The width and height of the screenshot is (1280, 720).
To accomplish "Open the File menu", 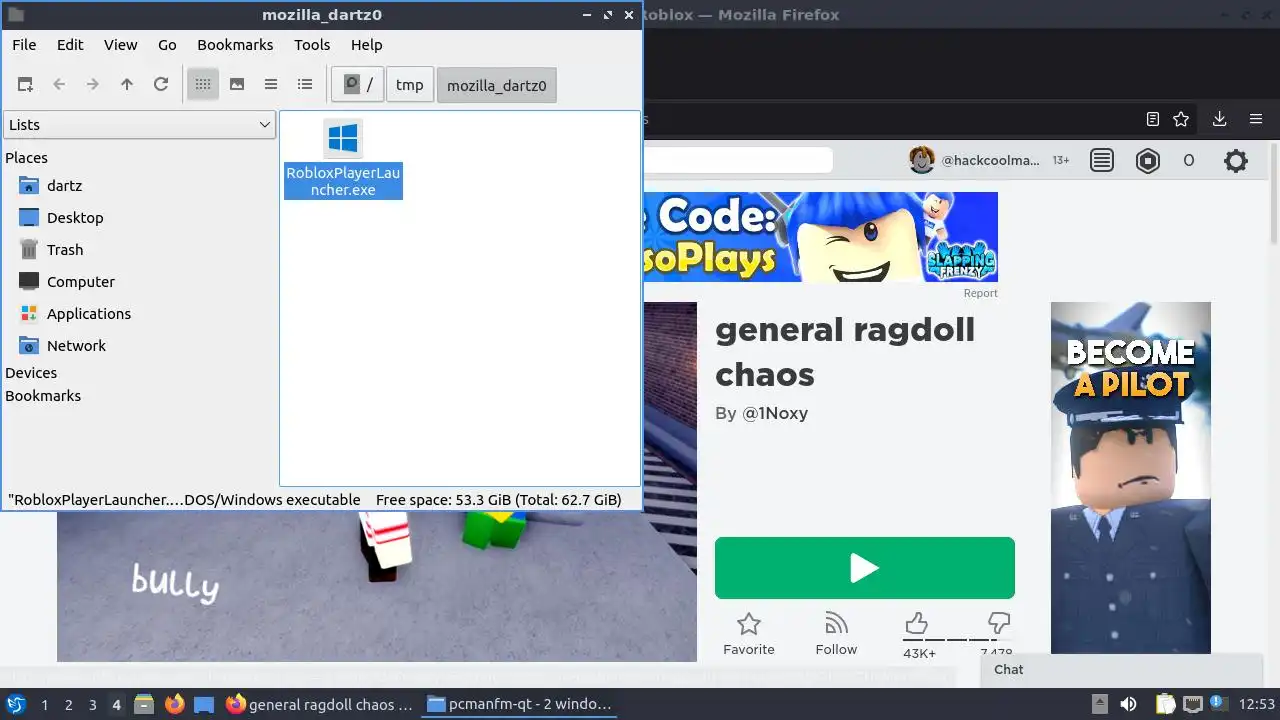I will (24, 45).
